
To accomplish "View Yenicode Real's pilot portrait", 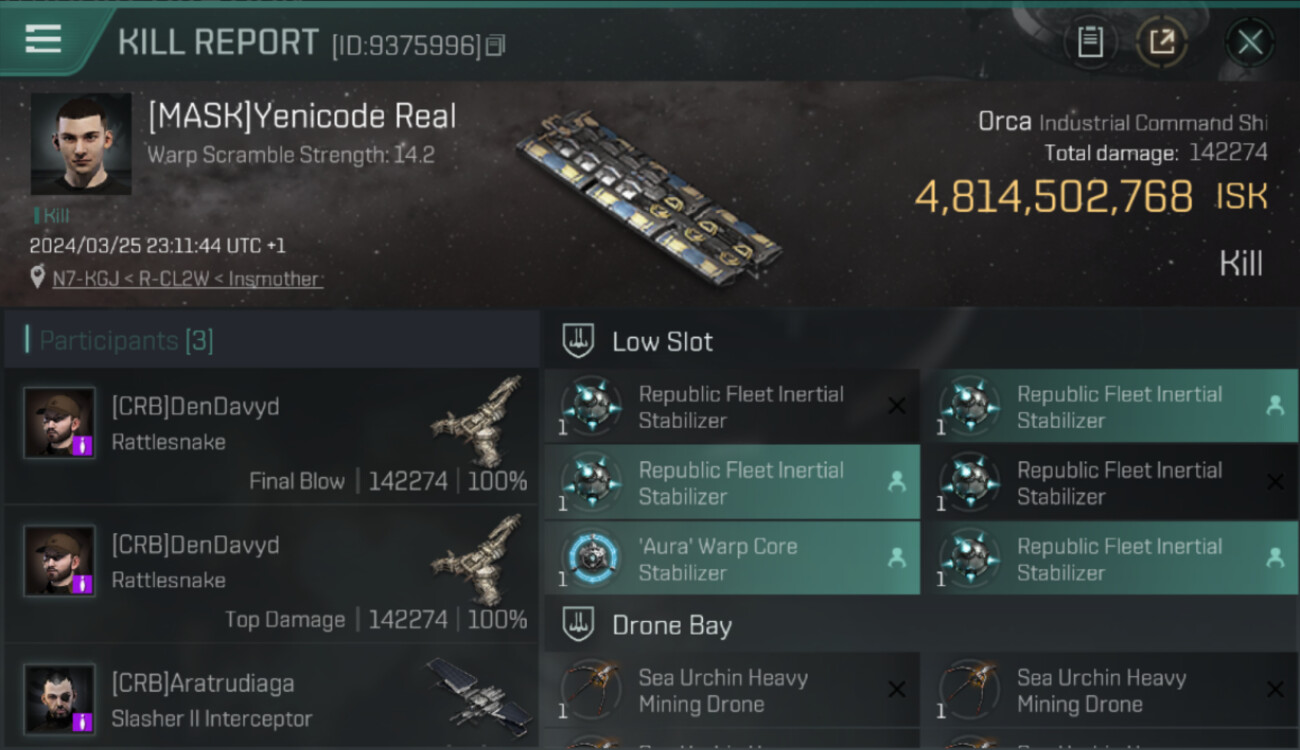I will point(81,145).
